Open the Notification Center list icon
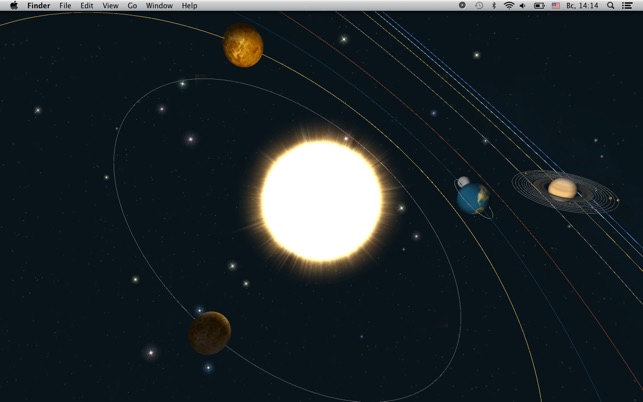 coord(628,6)
